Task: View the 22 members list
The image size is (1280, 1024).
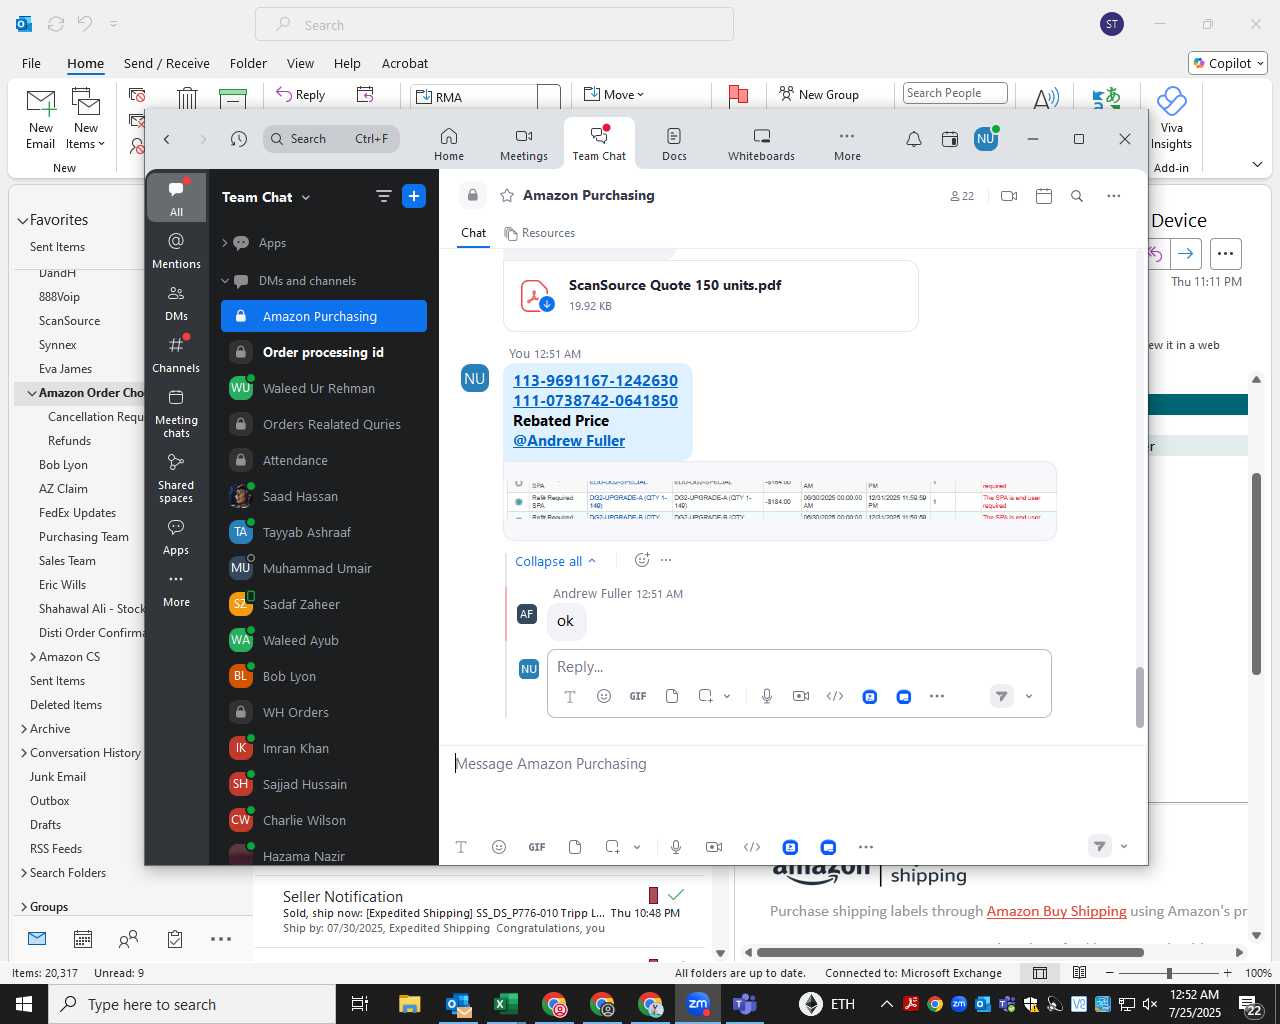Action: click(x=962, y=196)
